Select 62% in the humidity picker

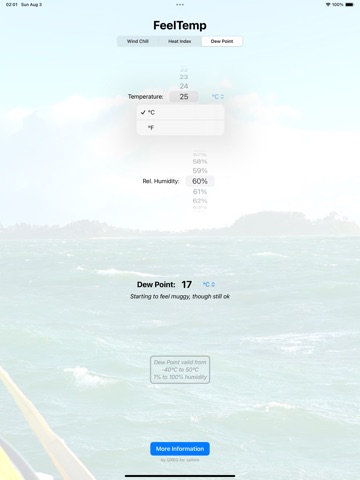click(x=200, y=201)
